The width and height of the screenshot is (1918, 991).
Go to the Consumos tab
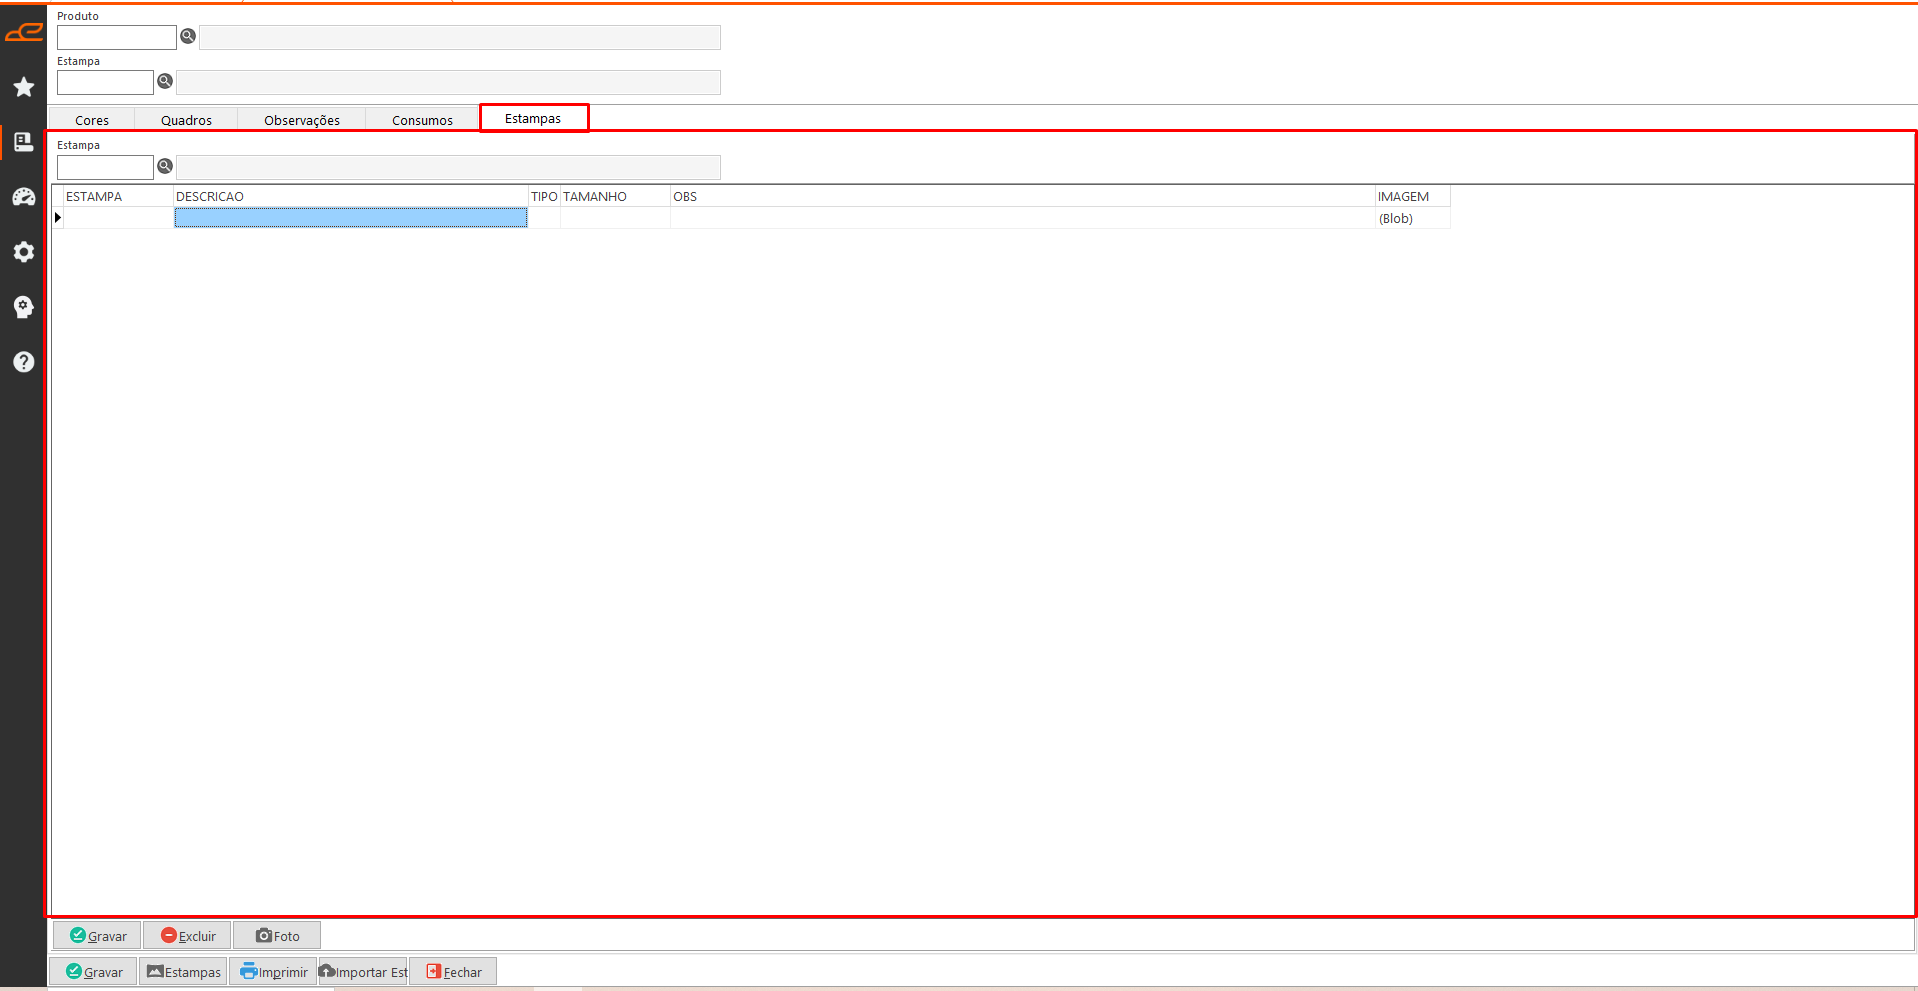coord(422,120)
